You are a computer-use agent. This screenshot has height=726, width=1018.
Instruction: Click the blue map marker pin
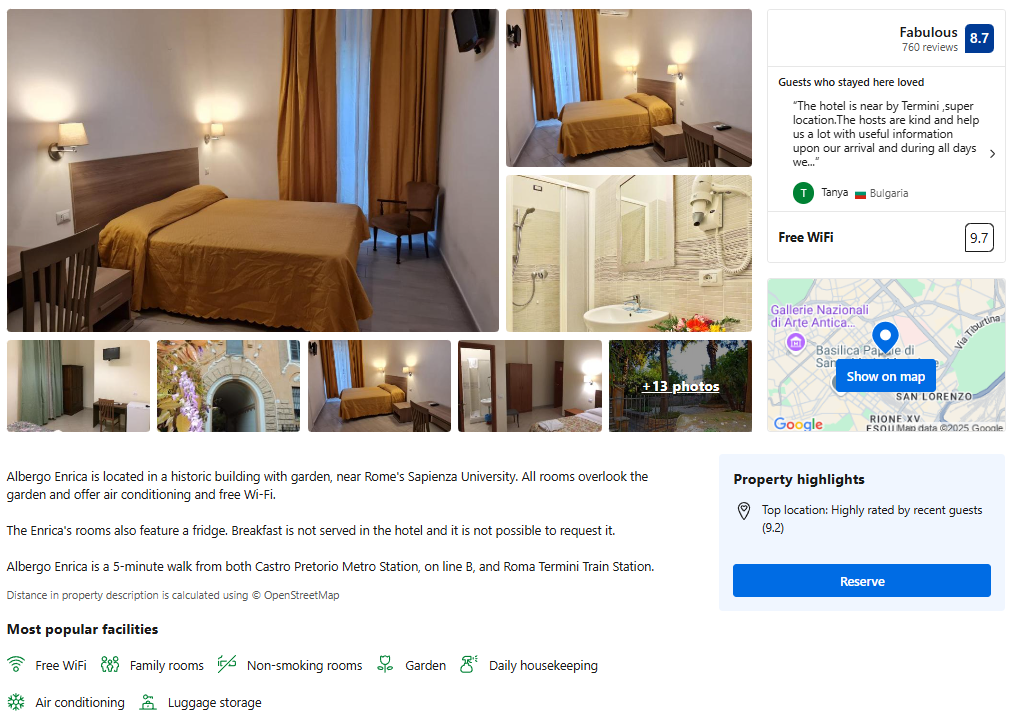tap(885, 338)
